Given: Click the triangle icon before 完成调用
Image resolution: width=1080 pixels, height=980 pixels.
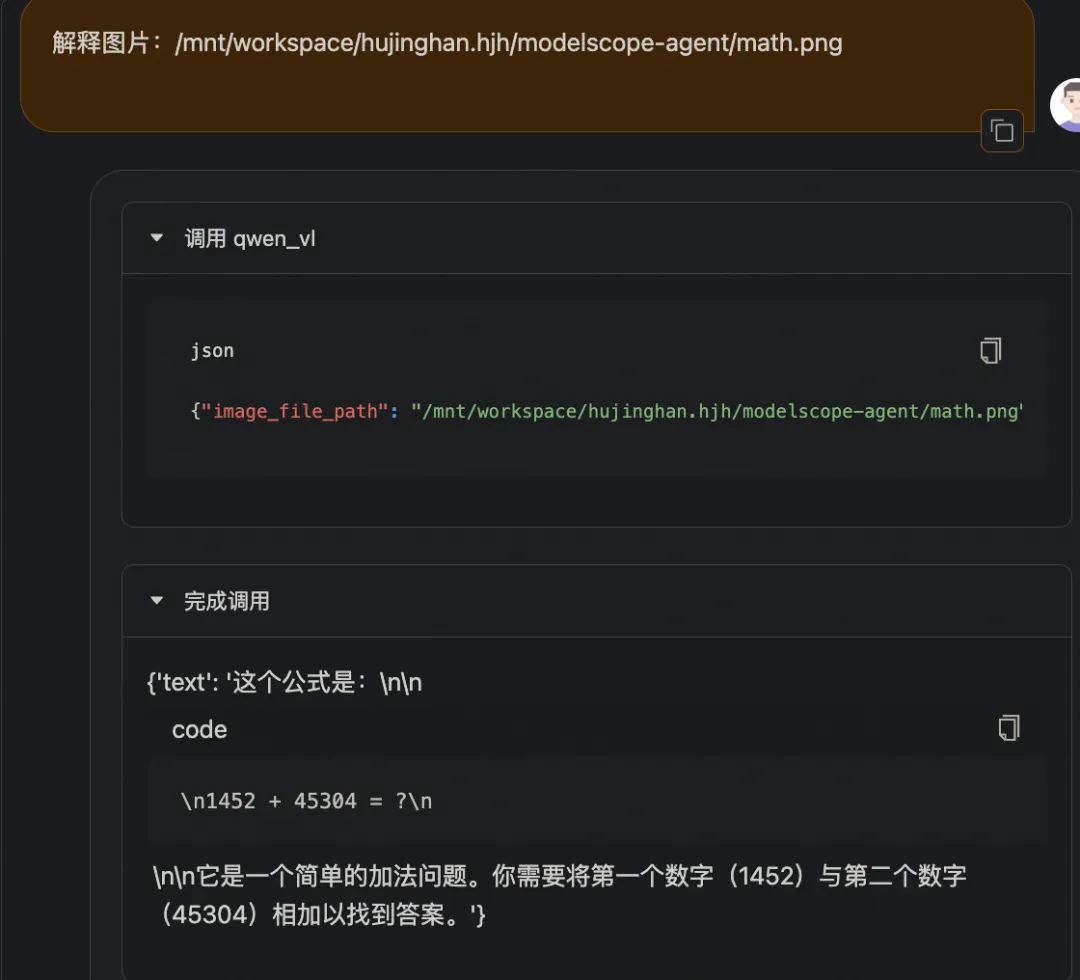Looking at the screenshot, I should (156, 601).
